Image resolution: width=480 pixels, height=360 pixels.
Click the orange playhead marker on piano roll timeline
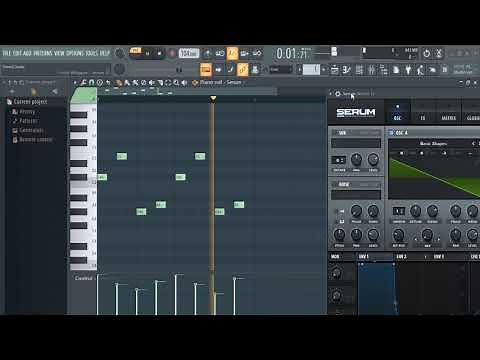pyautogui.click(x=213, y=98)
